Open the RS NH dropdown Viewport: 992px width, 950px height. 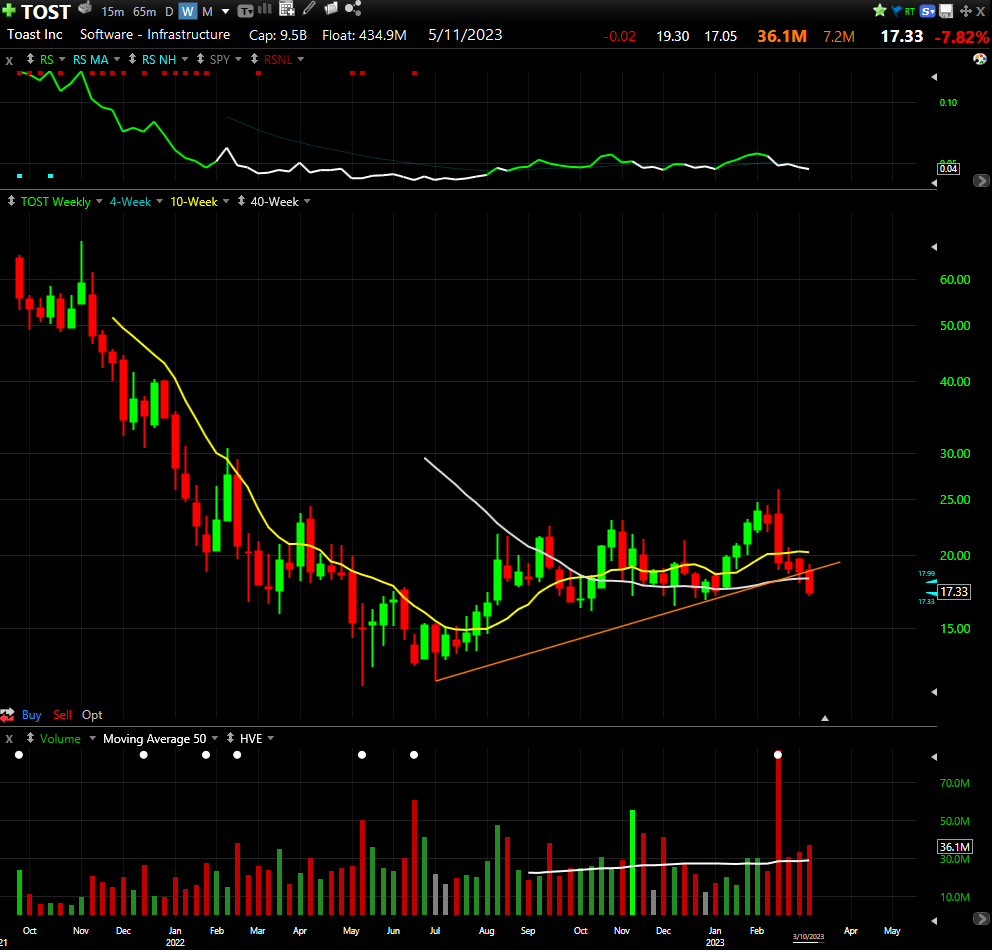185,59
